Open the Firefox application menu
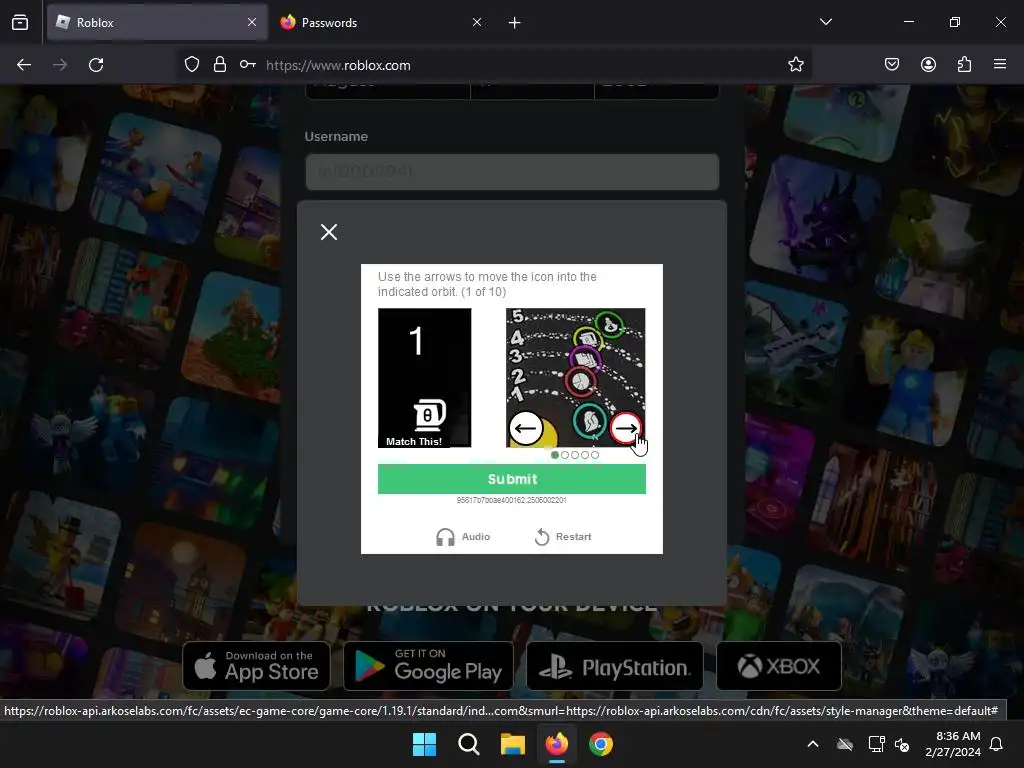 [x=1000, y=65]
